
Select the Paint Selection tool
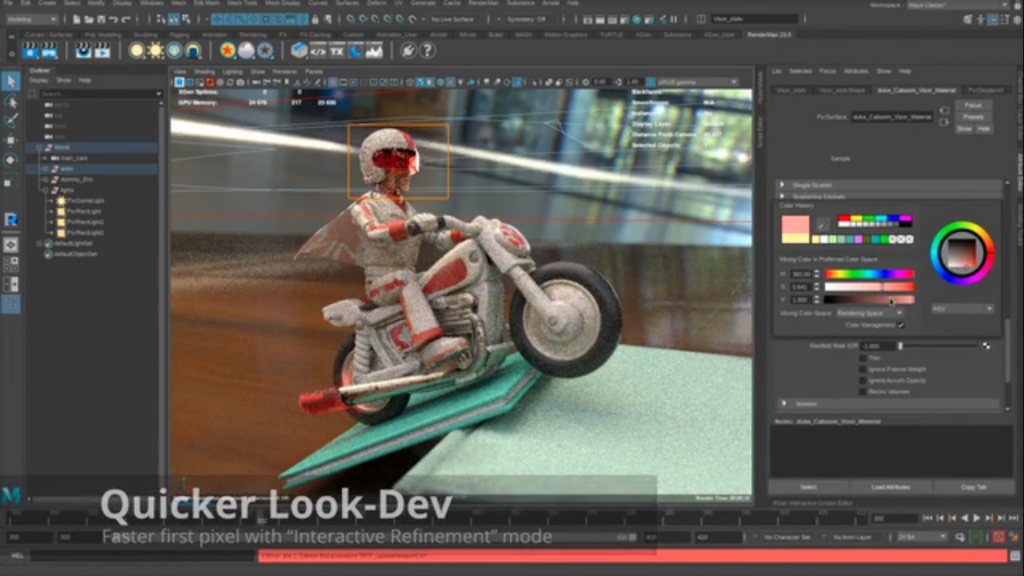pos(11,121)
